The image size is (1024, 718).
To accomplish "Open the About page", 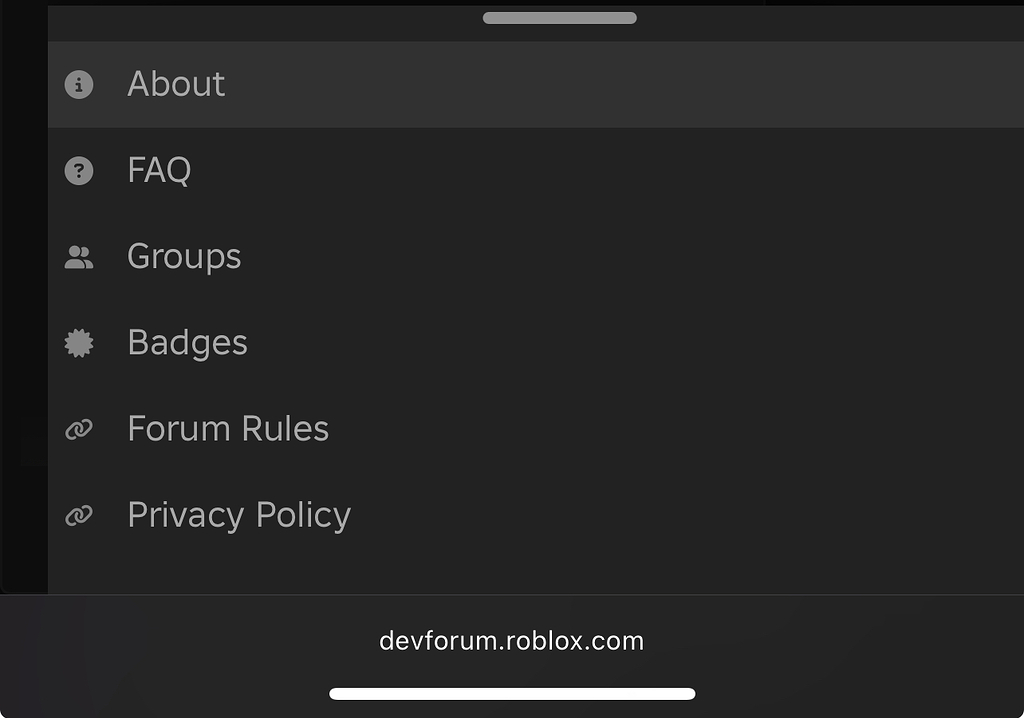I will [175, 85].
